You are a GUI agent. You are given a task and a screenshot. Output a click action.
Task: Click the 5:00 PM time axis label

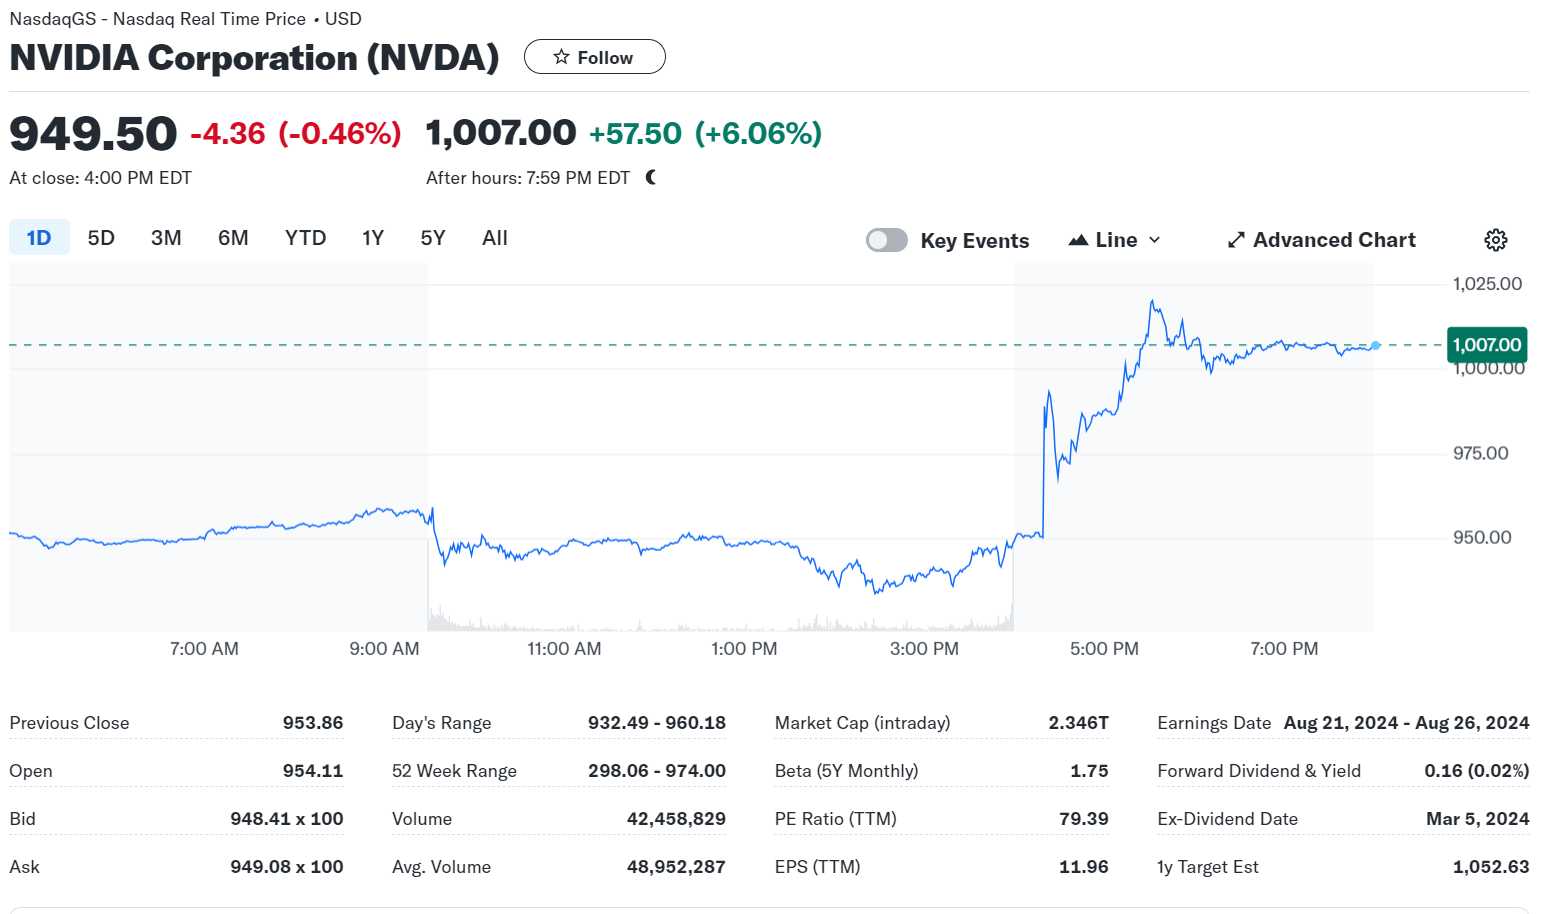coord(1104,649)
